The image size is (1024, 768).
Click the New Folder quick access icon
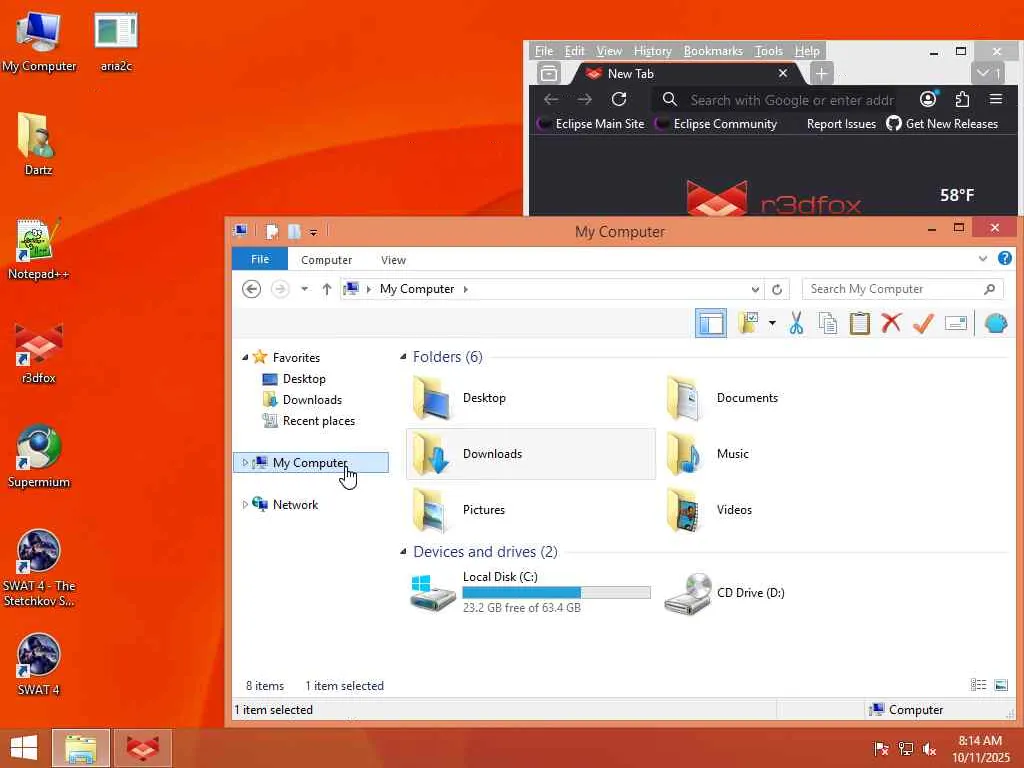[x=294, y=231]
